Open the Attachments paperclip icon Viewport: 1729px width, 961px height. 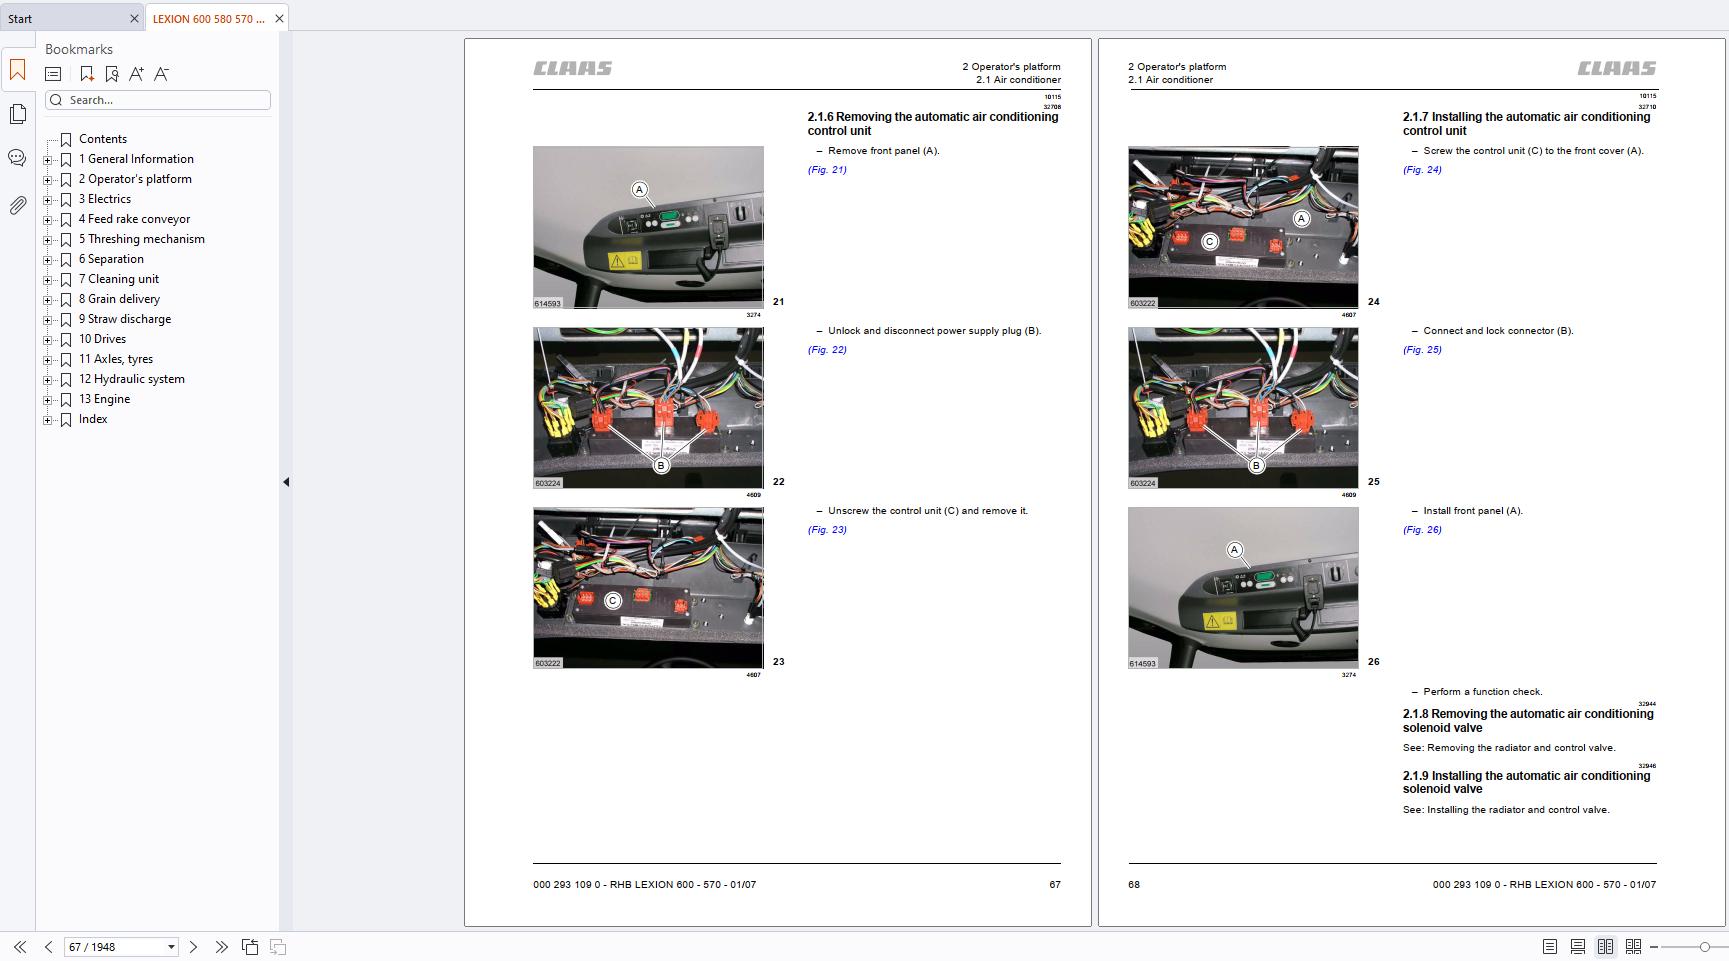tap(17, 205)
